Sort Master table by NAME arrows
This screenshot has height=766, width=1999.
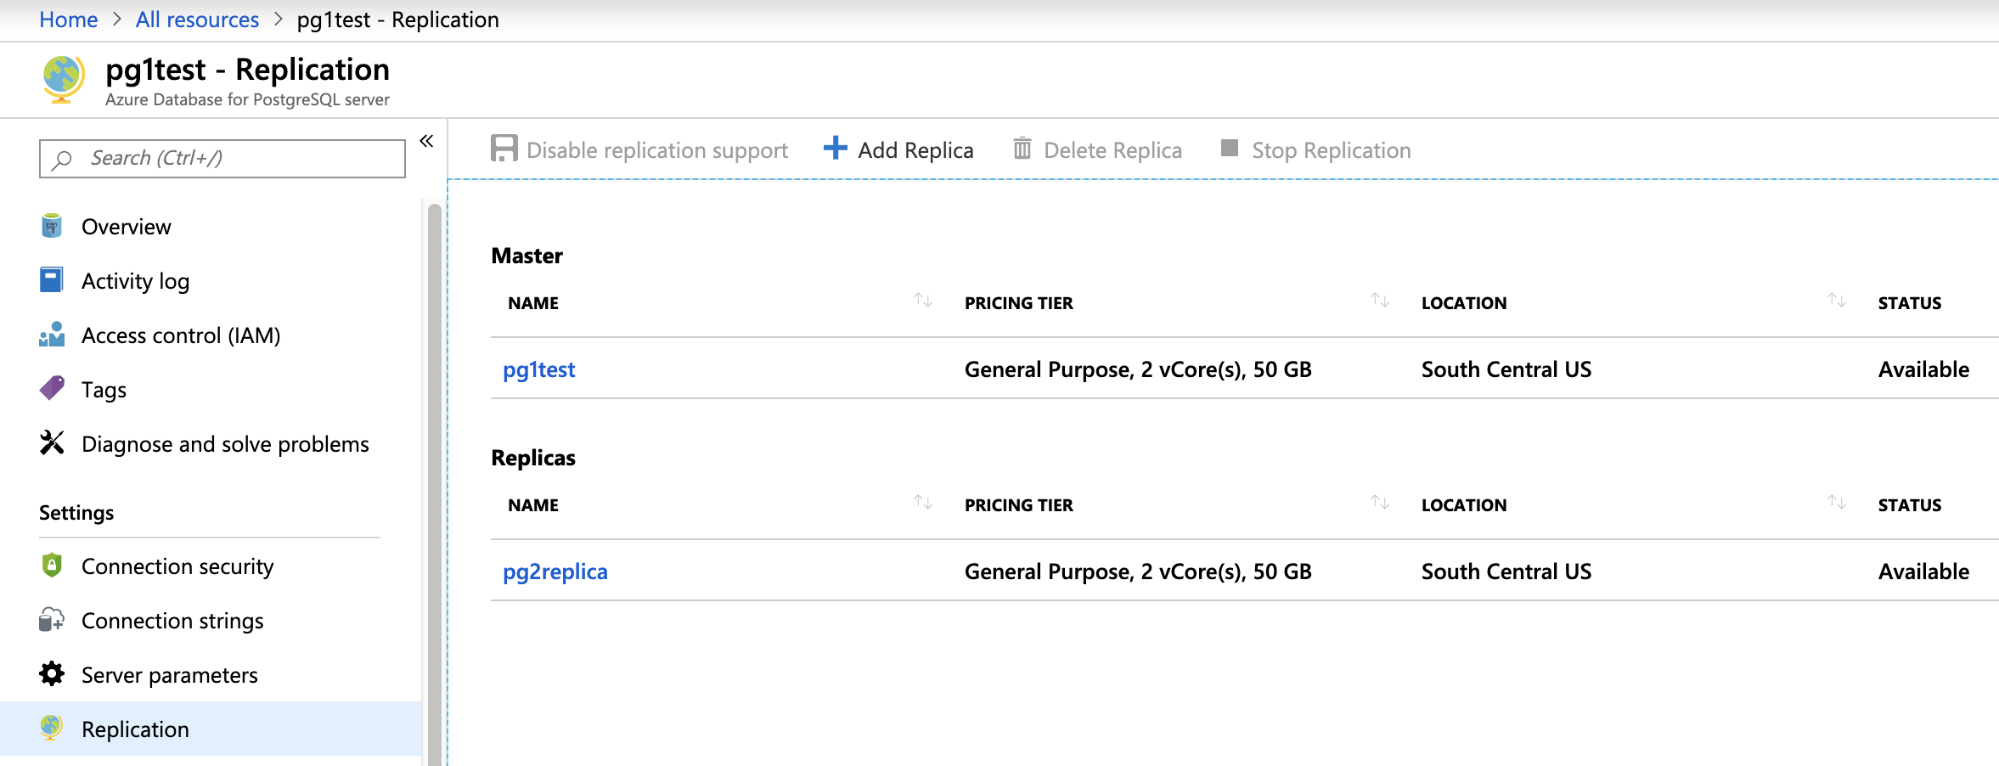click(x=923, y=300)
